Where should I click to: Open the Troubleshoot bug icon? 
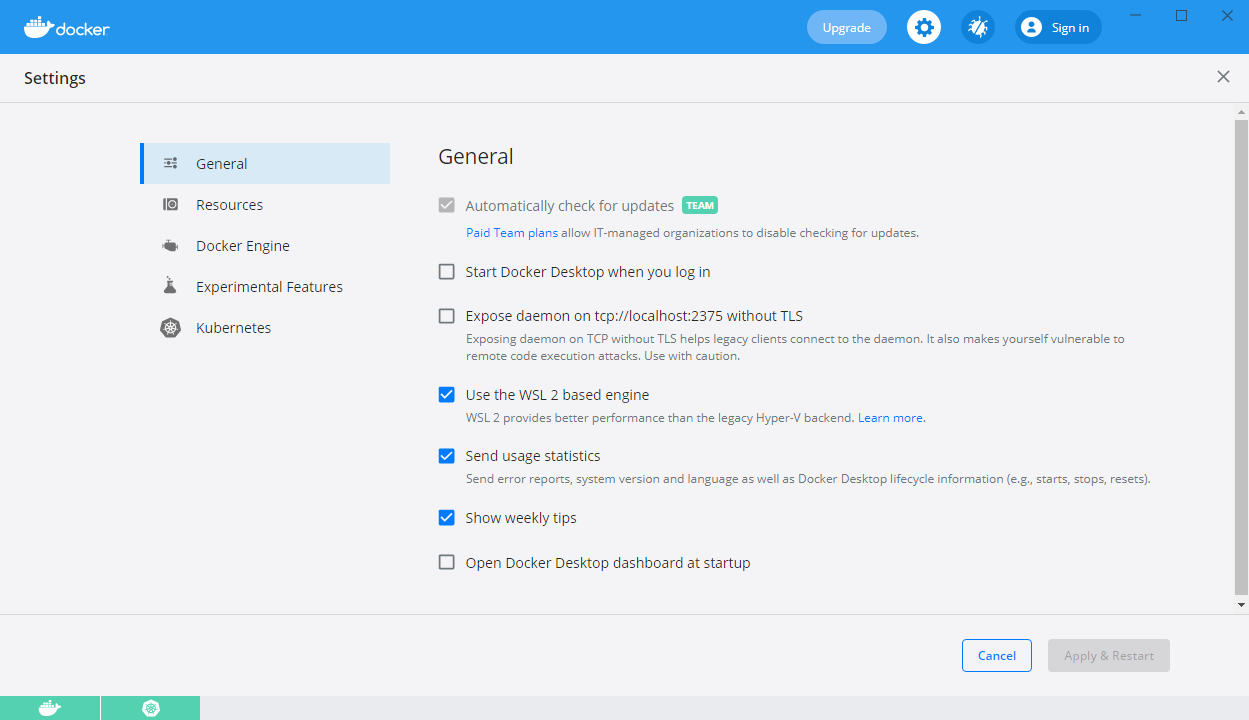977,27
